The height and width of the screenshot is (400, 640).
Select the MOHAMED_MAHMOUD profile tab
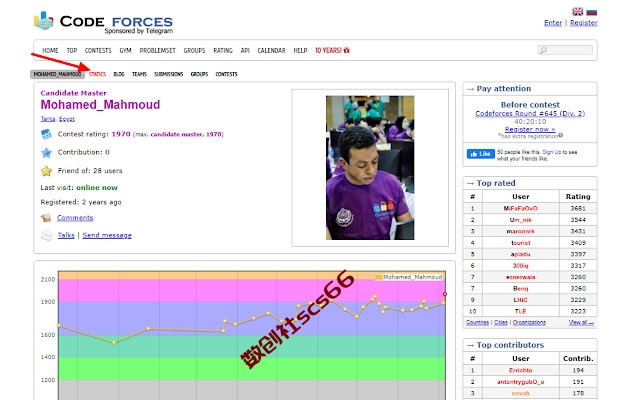(x=57, y=74)
